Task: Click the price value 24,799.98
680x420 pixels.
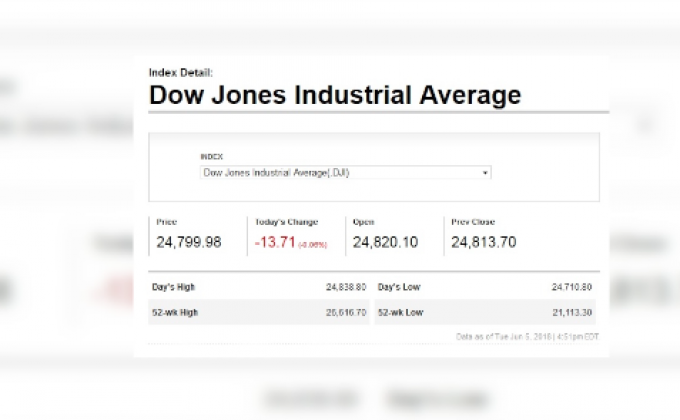Action: (189, 242)
